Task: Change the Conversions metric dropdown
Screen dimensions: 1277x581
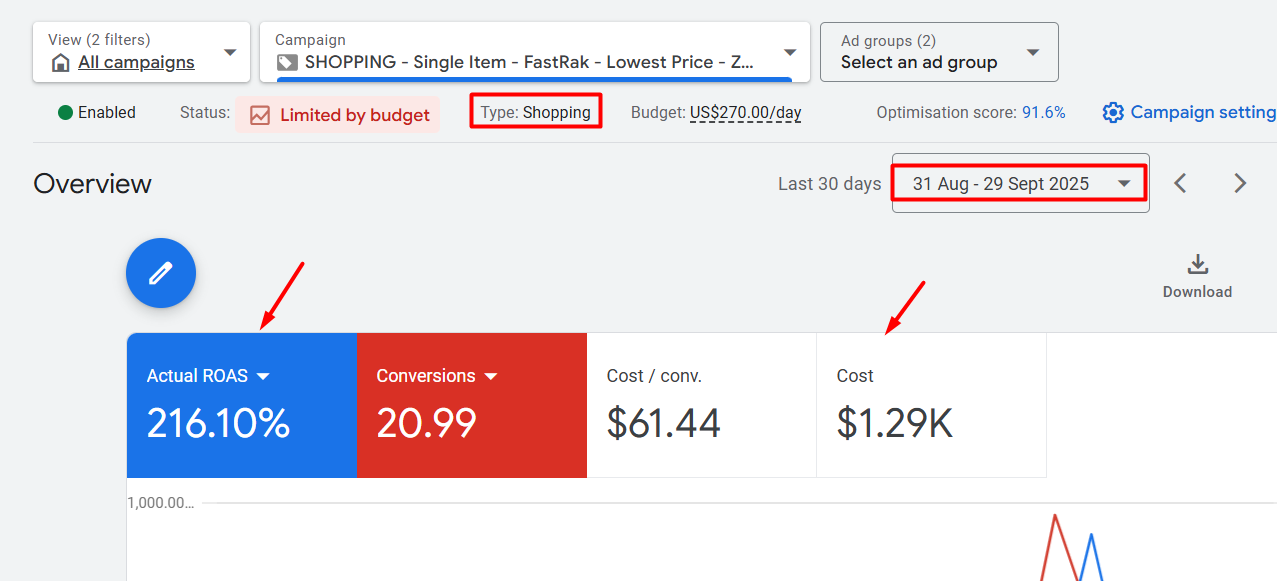Action: coord(491,376)
